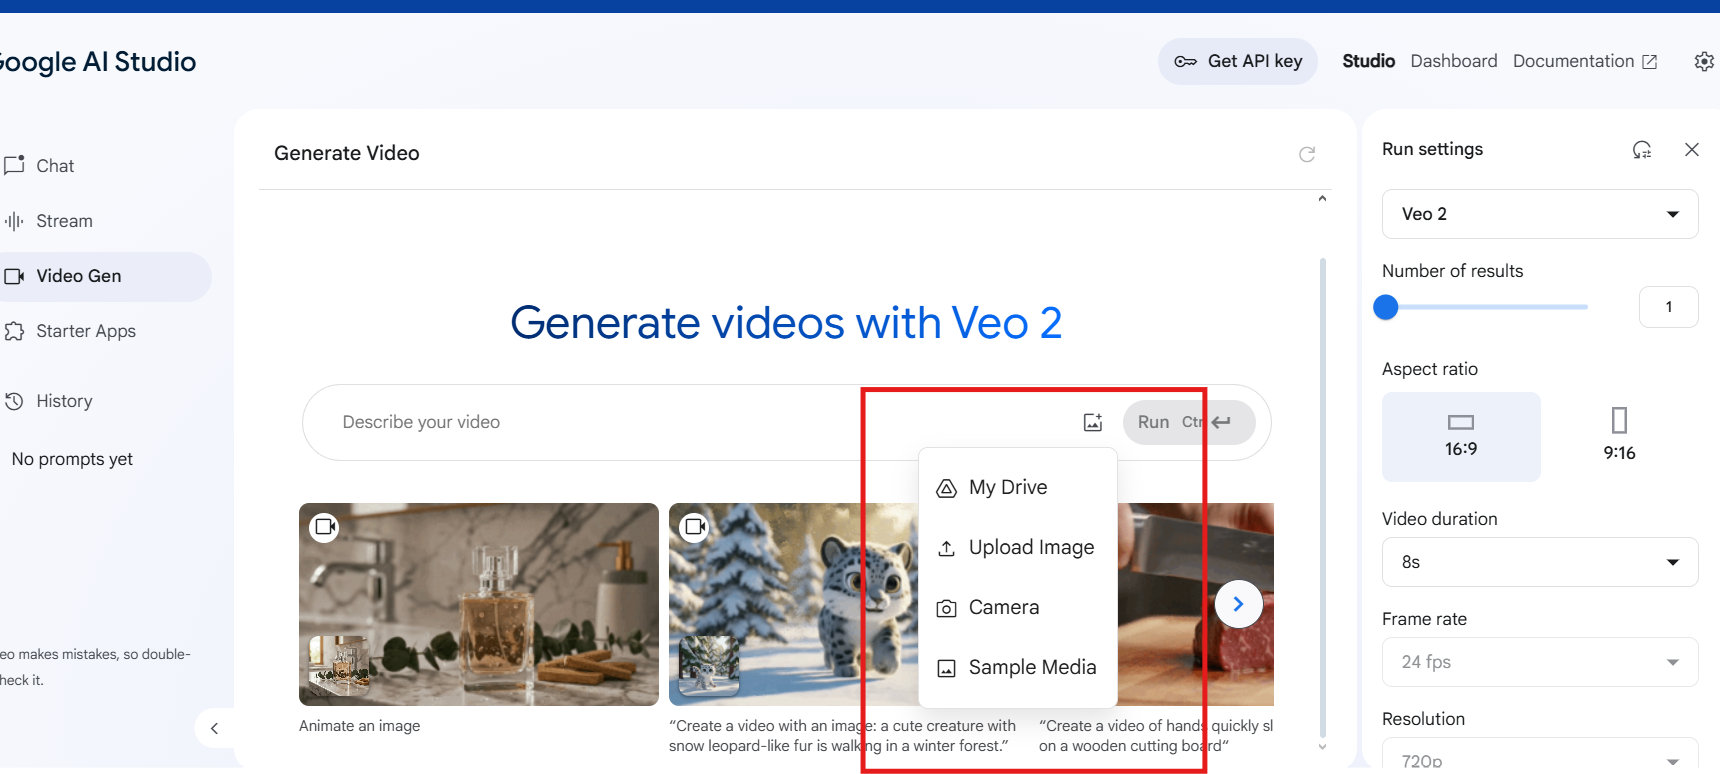Expand the Video duration 8s dropdown
The height and width of the screenshot is (774, 1720).
point(1539,562)
